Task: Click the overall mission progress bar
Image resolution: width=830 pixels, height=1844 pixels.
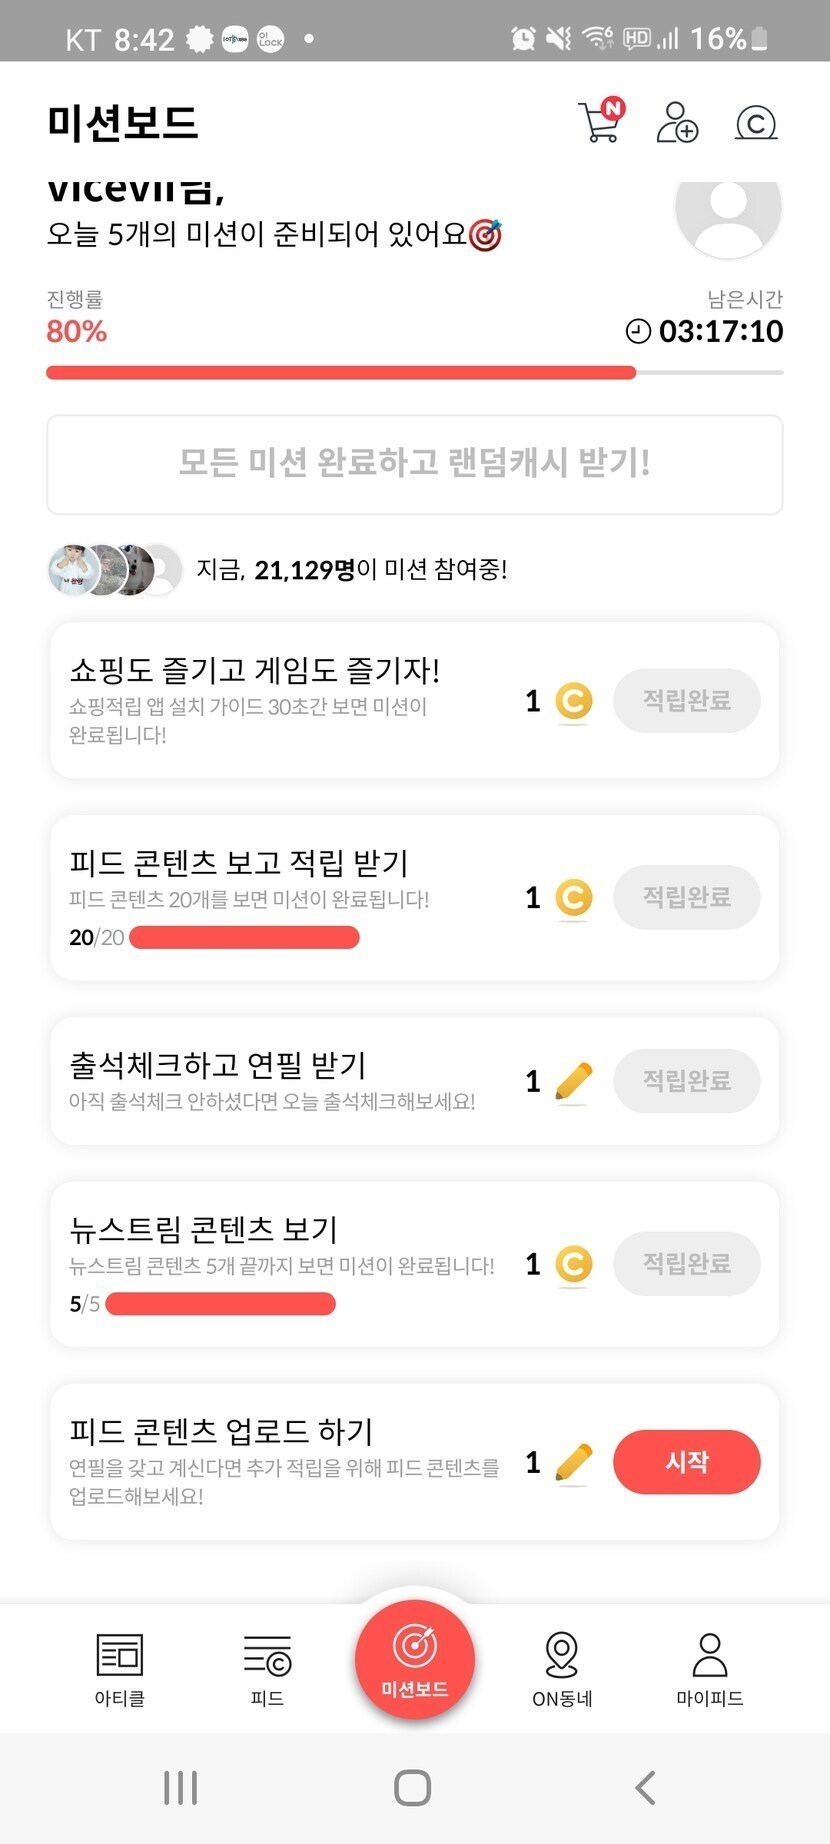Action: 414,373
